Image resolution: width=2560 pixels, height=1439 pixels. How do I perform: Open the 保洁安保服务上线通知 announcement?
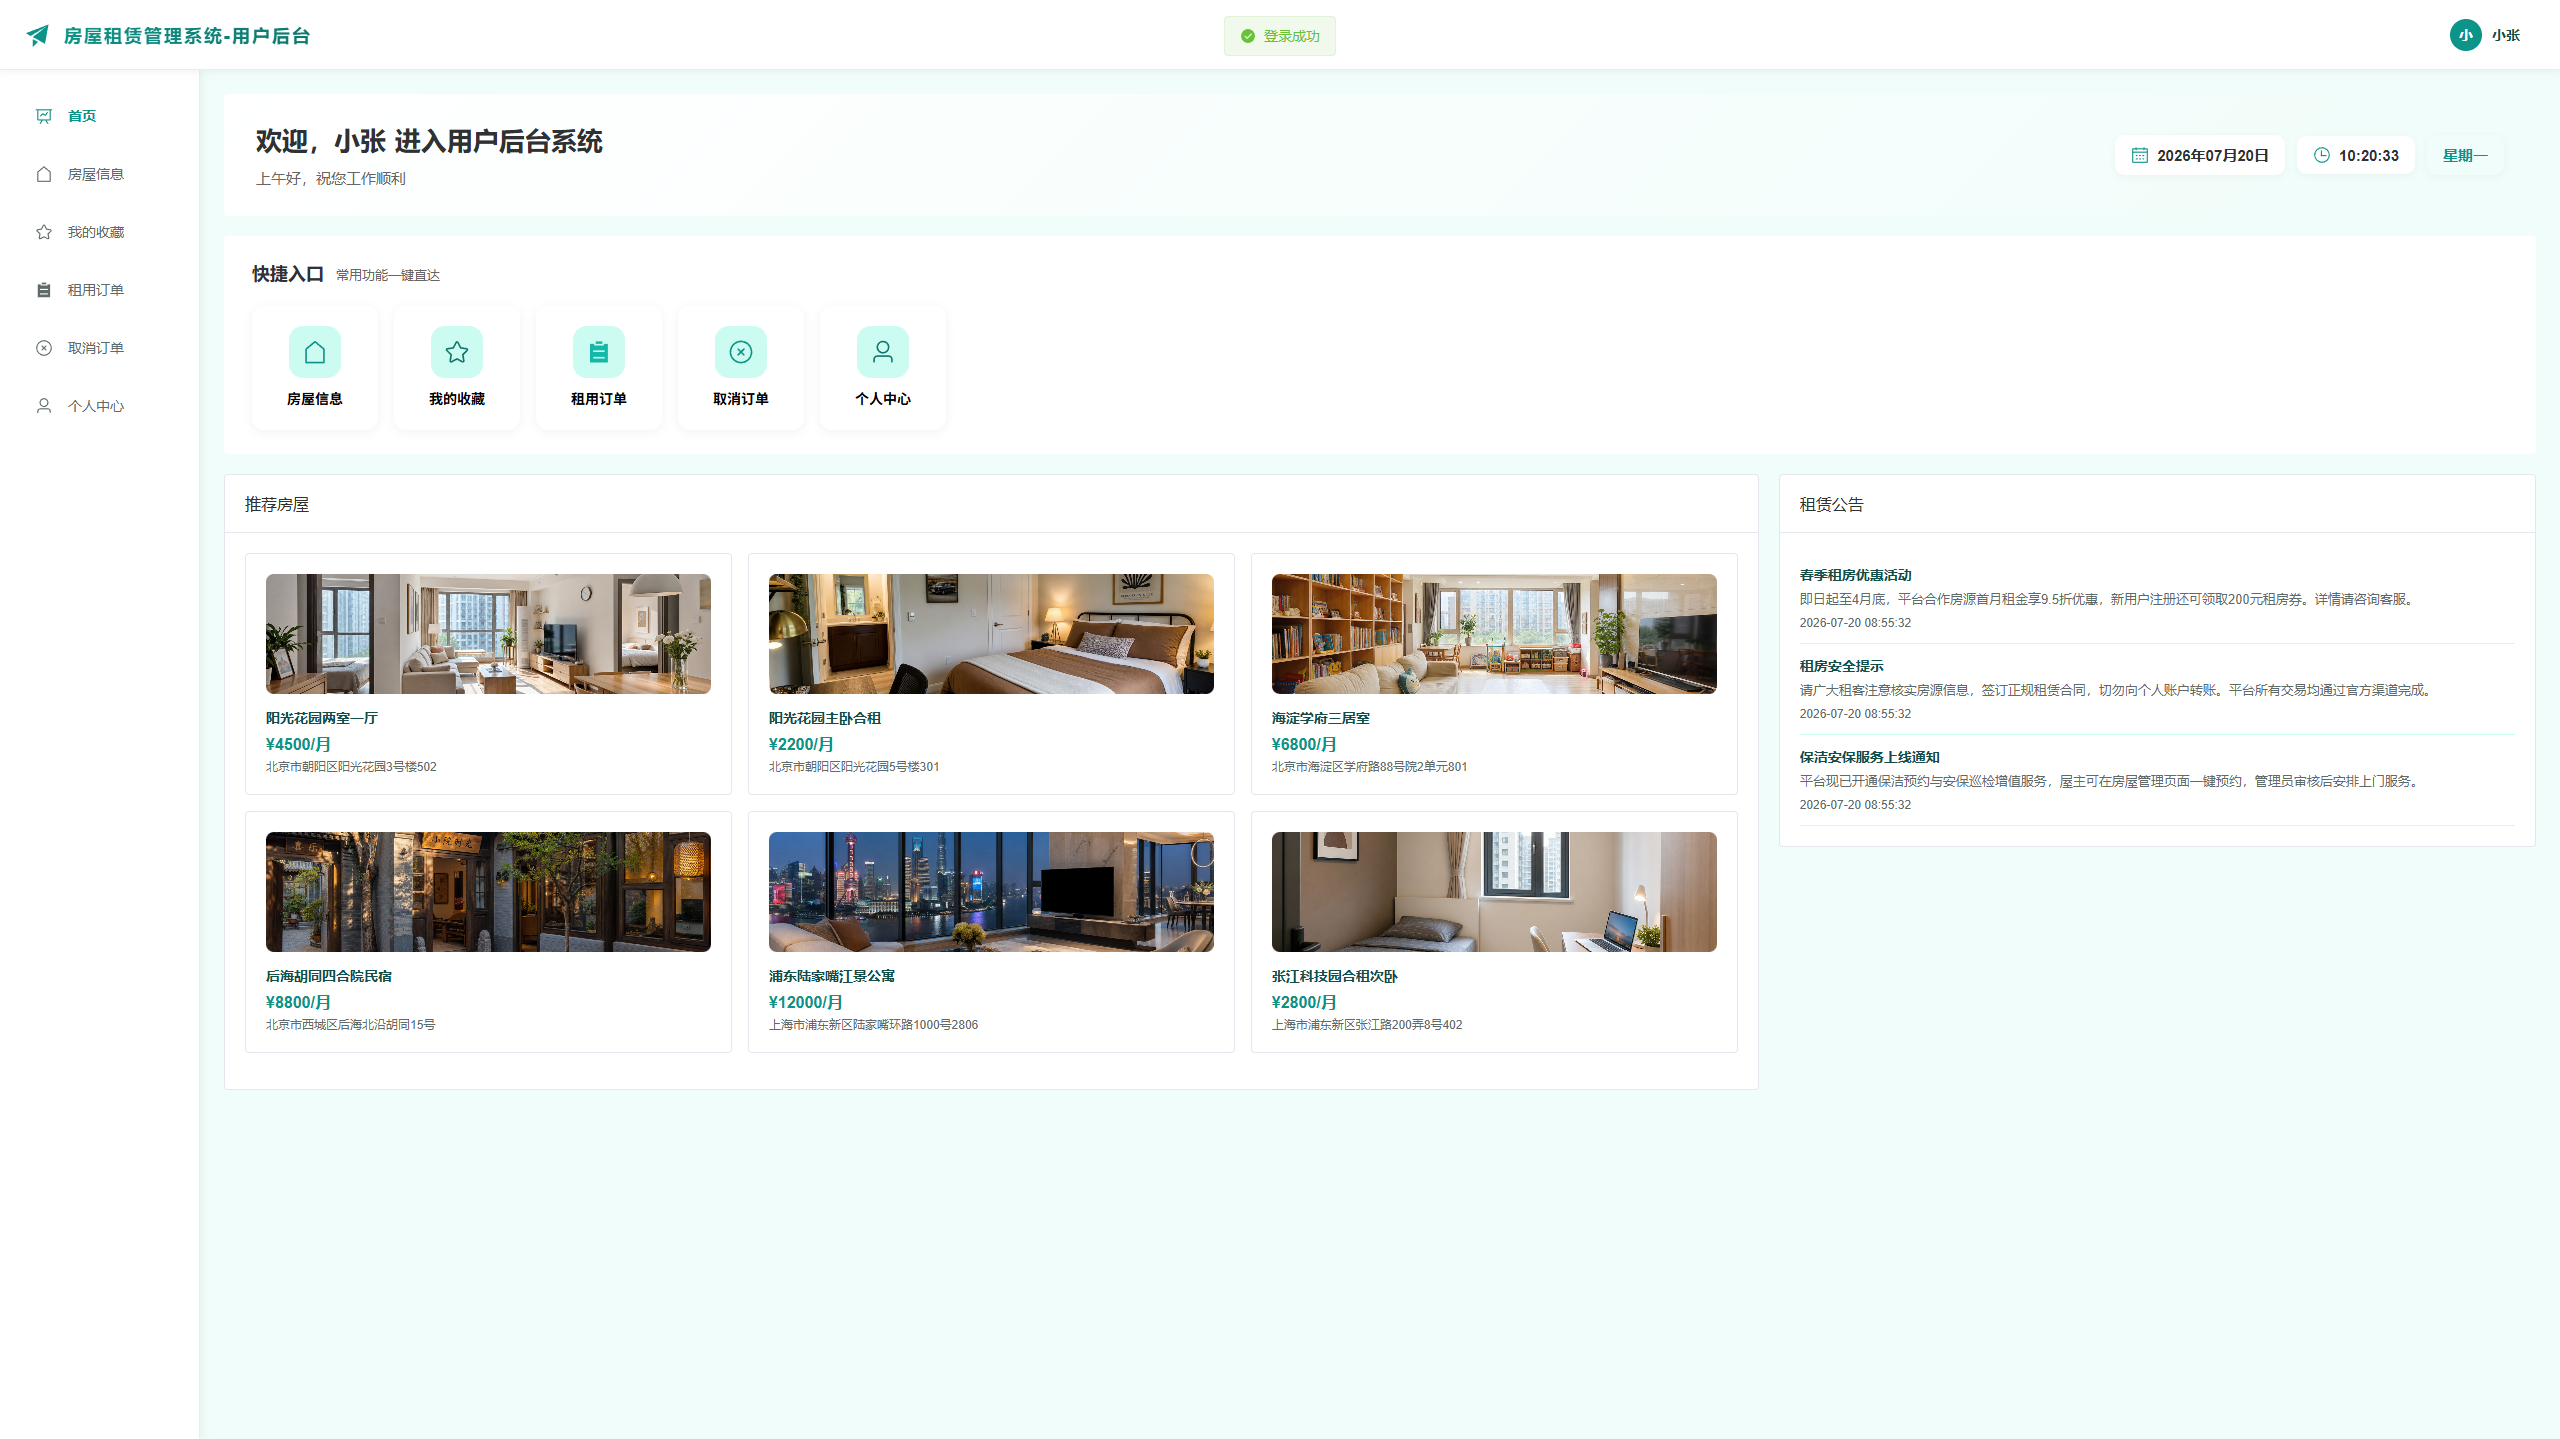pyautogui.click(x=1870, y=757)
